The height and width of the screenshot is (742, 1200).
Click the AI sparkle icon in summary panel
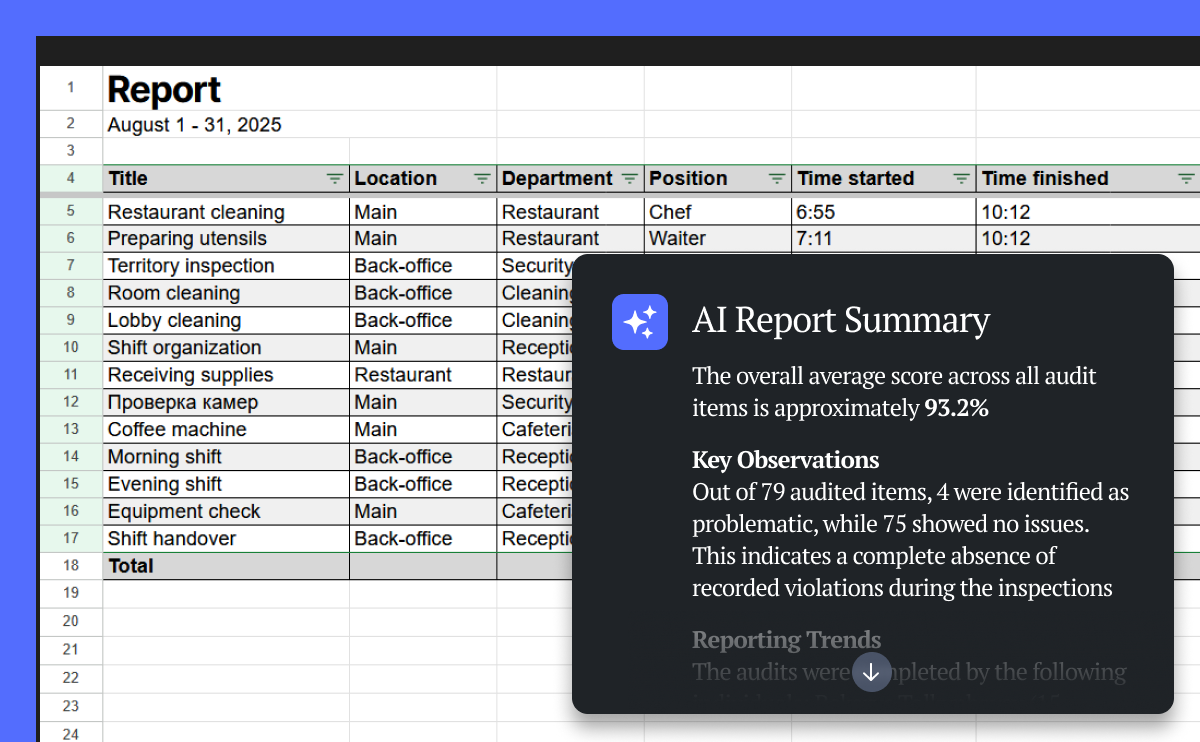639,322
